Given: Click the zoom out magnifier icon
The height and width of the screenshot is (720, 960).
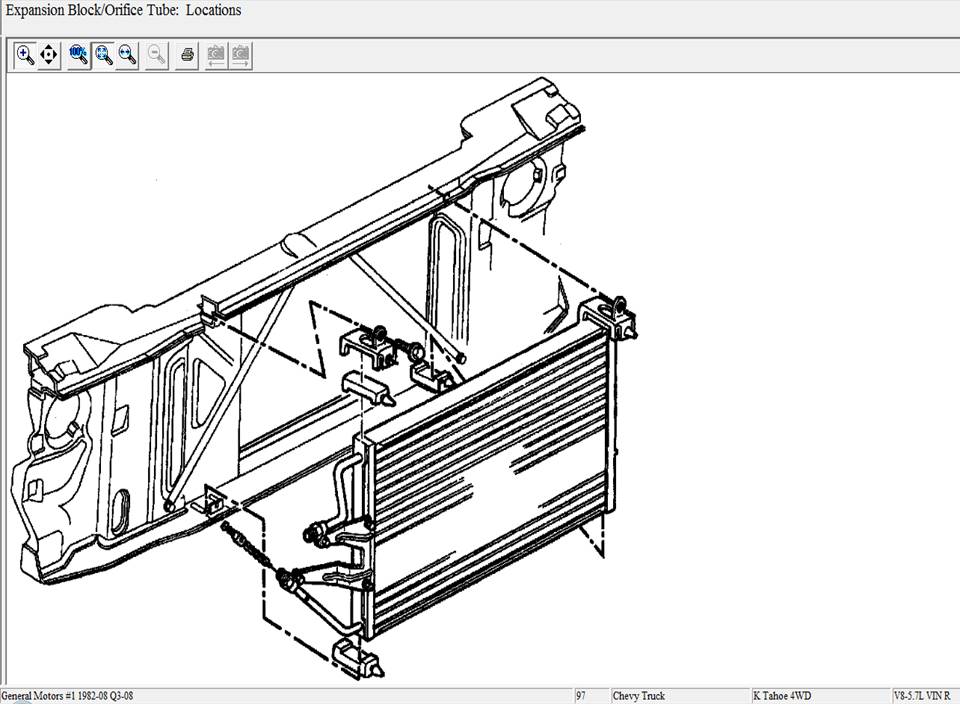Looking at the screenshot, I should (x=156, y=55).
